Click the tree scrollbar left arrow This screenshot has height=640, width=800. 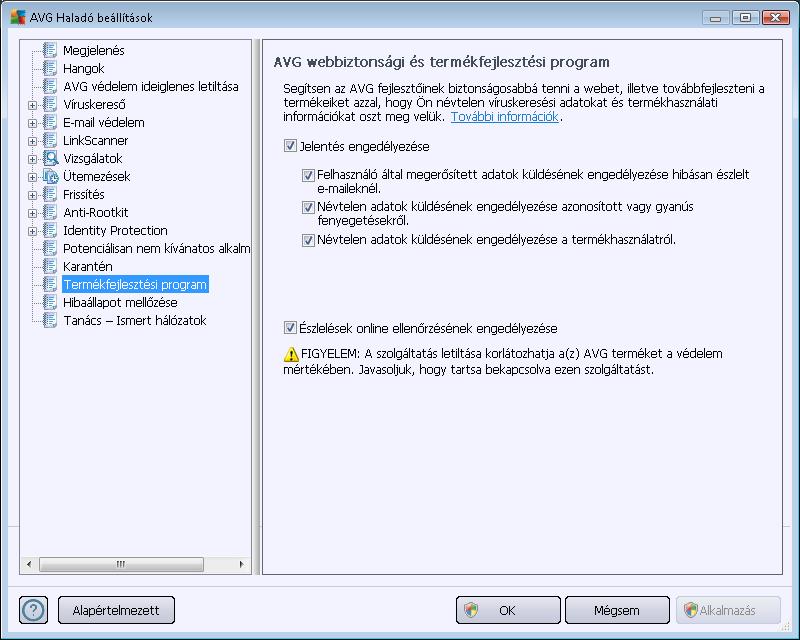click(29, 564)
